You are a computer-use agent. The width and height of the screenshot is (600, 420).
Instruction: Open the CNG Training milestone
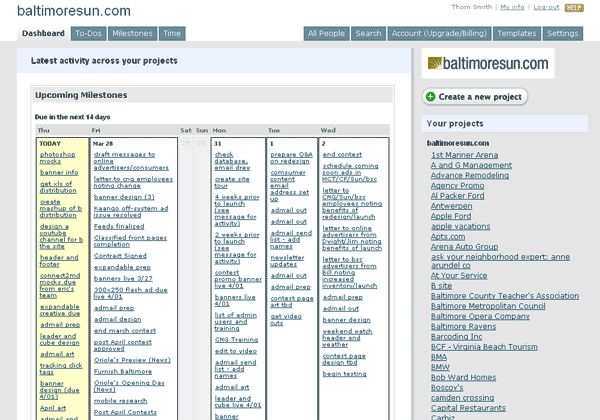(x=236, y=340)
